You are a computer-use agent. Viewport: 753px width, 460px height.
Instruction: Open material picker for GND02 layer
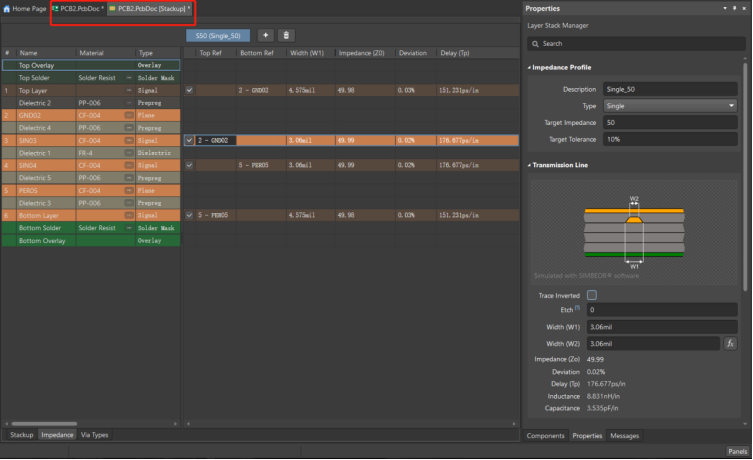[x=129, y=115]
